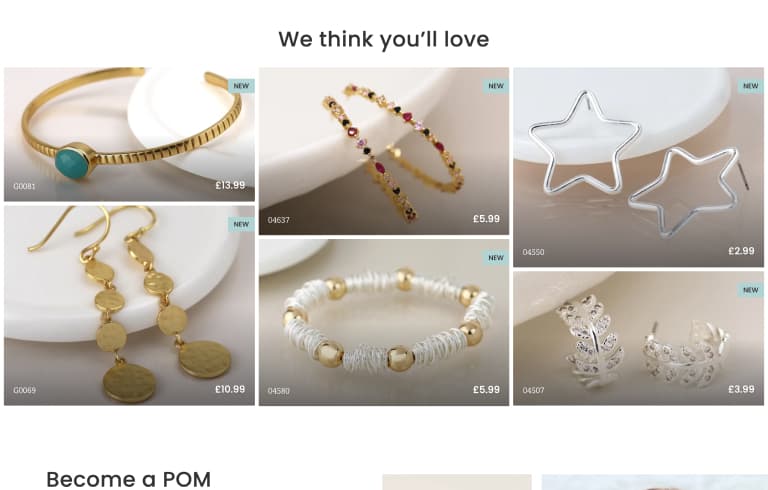The height and width of the screenshot is (490, 768).
Task: Open the gold disc drop earrings G0069
Action: (x=129, y=305)
